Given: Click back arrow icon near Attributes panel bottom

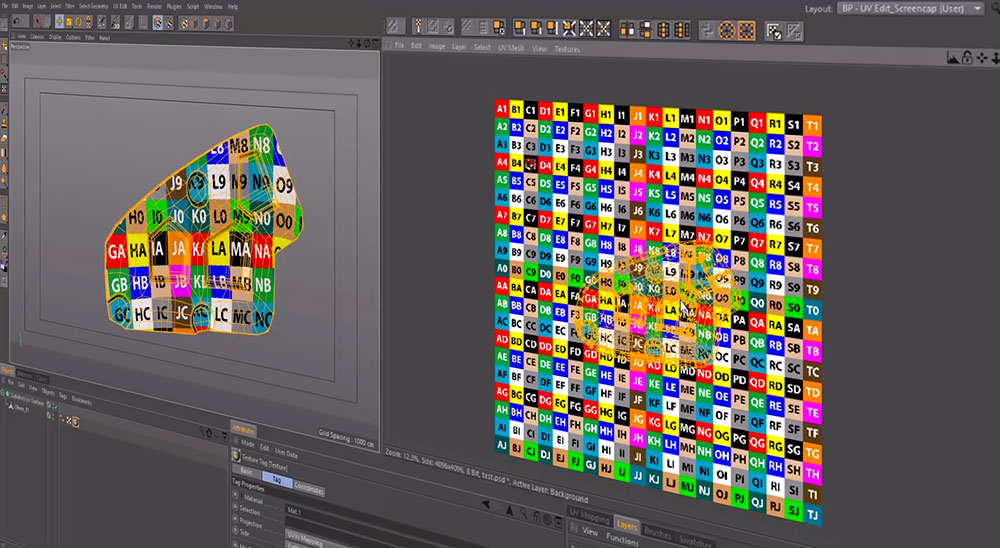Looking at the screenshot, I should [486, 504].
